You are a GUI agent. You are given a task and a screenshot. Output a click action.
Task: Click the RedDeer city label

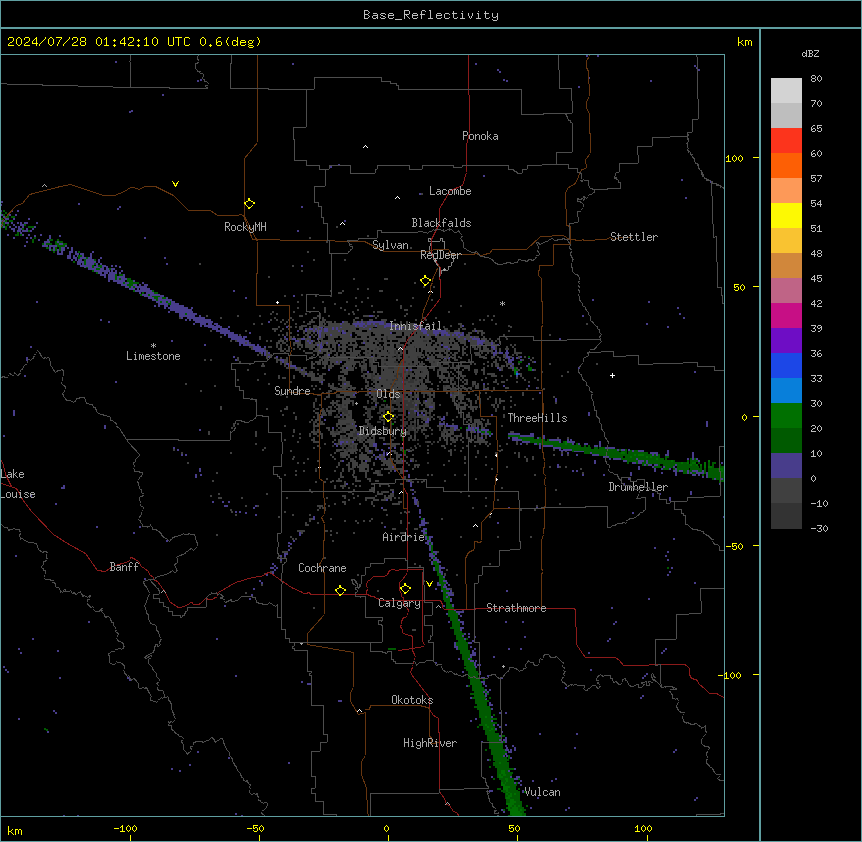(x=440, y=255)
